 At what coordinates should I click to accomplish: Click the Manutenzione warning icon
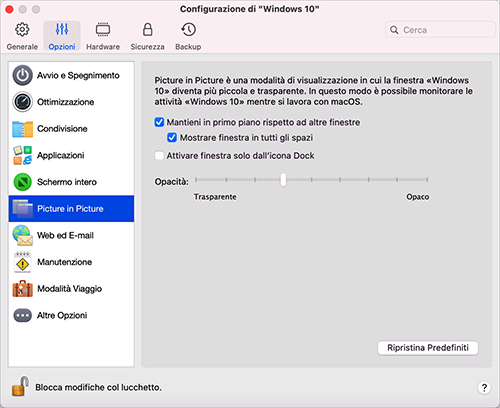point(22,262)
